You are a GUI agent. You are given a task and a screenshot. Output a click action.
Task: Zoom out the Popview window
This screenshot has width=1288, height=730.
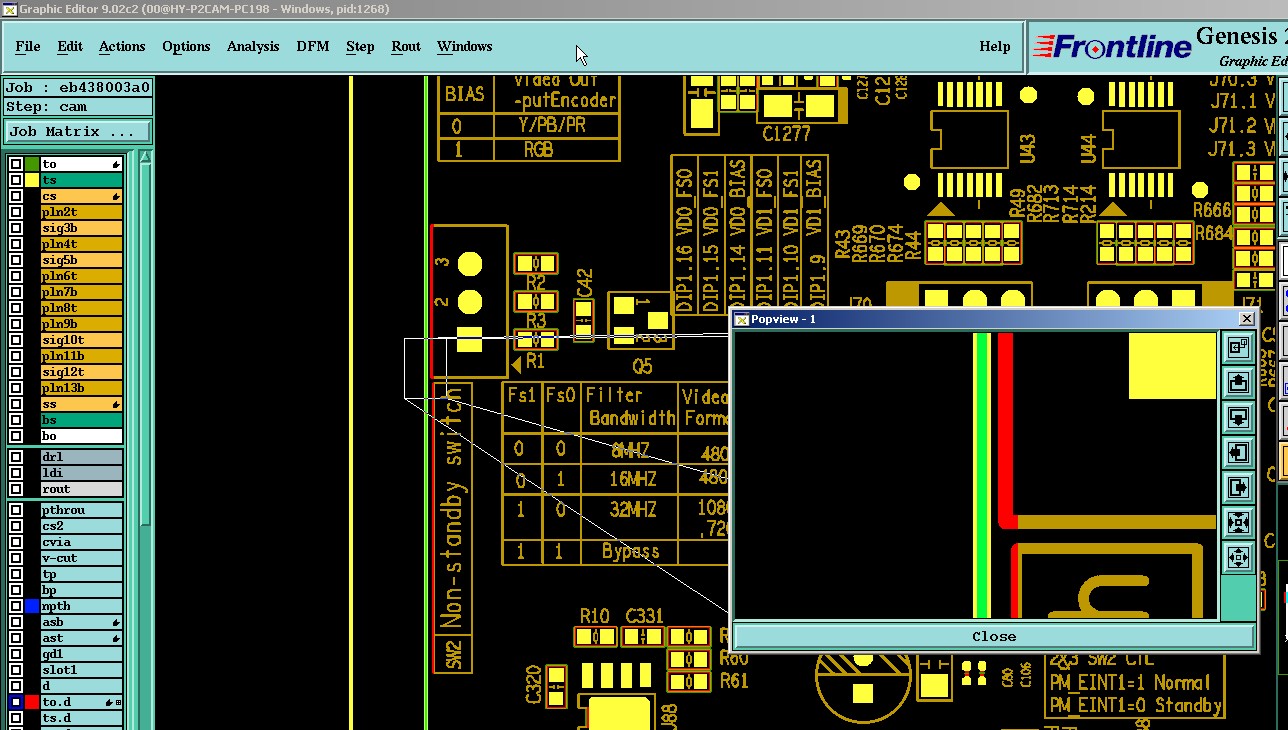pos(1239,557)
